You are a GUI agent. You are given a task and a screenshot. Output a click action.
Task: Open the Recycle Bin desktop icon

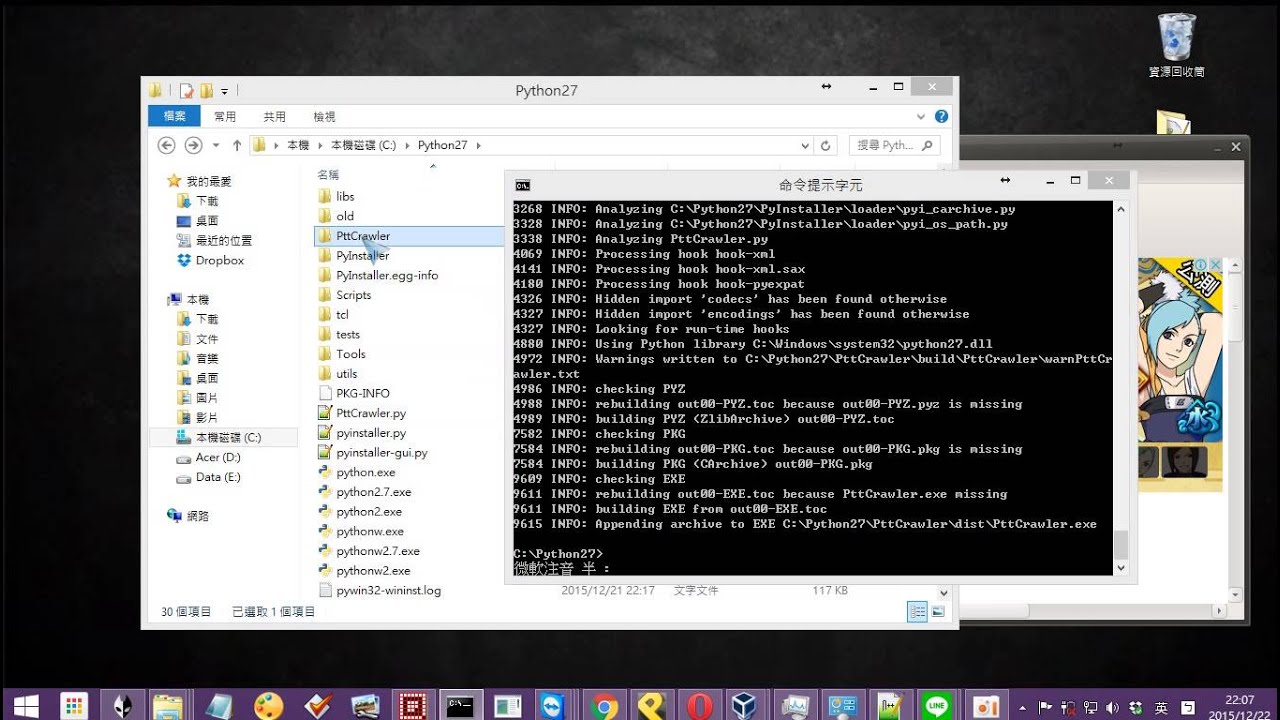tap(1176, 45)
